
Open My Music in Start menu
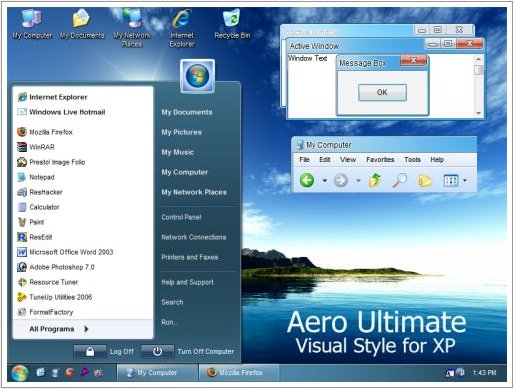pos(177,152)
